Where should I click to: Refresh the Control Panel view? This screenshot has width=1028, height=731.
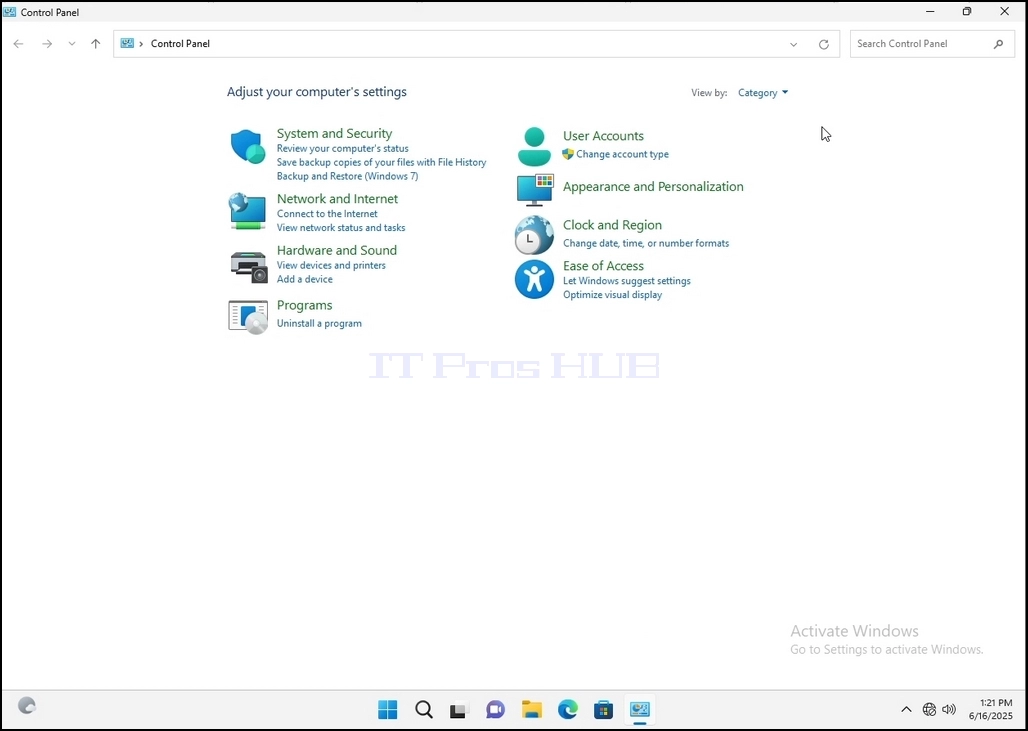click(x=823, y=44)
